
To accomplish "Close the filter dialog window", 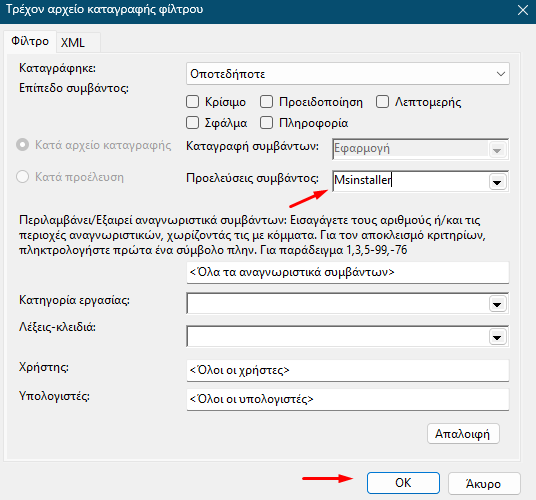I will click(x=523, y=10).
